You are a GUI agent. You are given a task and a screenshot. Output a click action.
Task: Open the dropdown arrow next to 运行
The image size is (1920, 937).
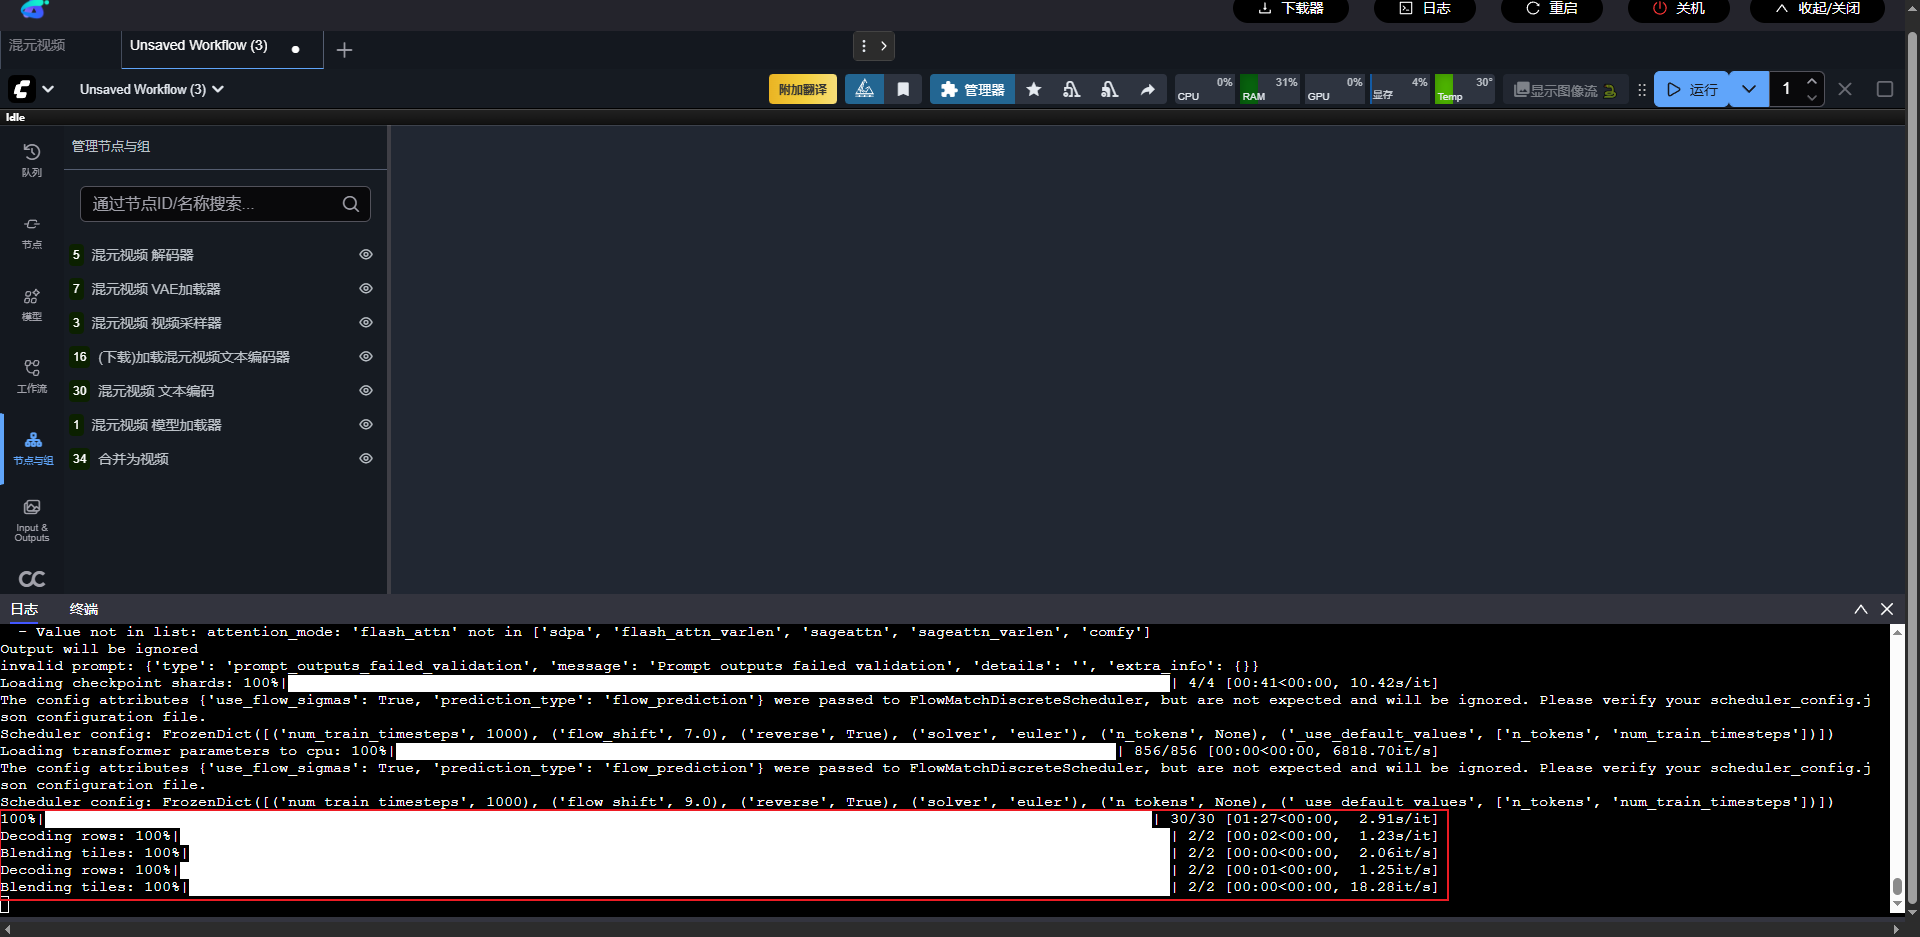1748,89
